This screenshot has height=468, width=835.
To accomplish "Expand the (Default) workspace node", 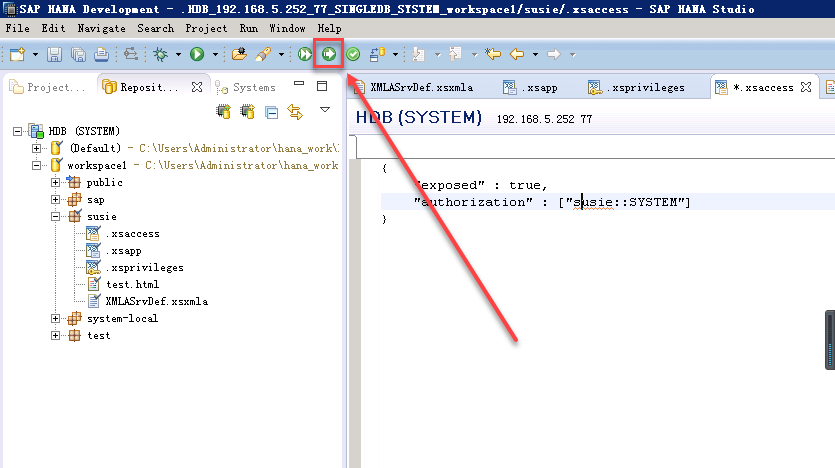I will point(36,148).
